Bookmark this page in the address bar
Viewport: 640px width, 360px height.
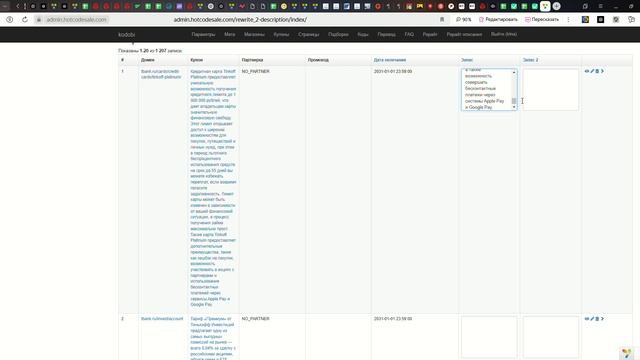click(442, 20)
